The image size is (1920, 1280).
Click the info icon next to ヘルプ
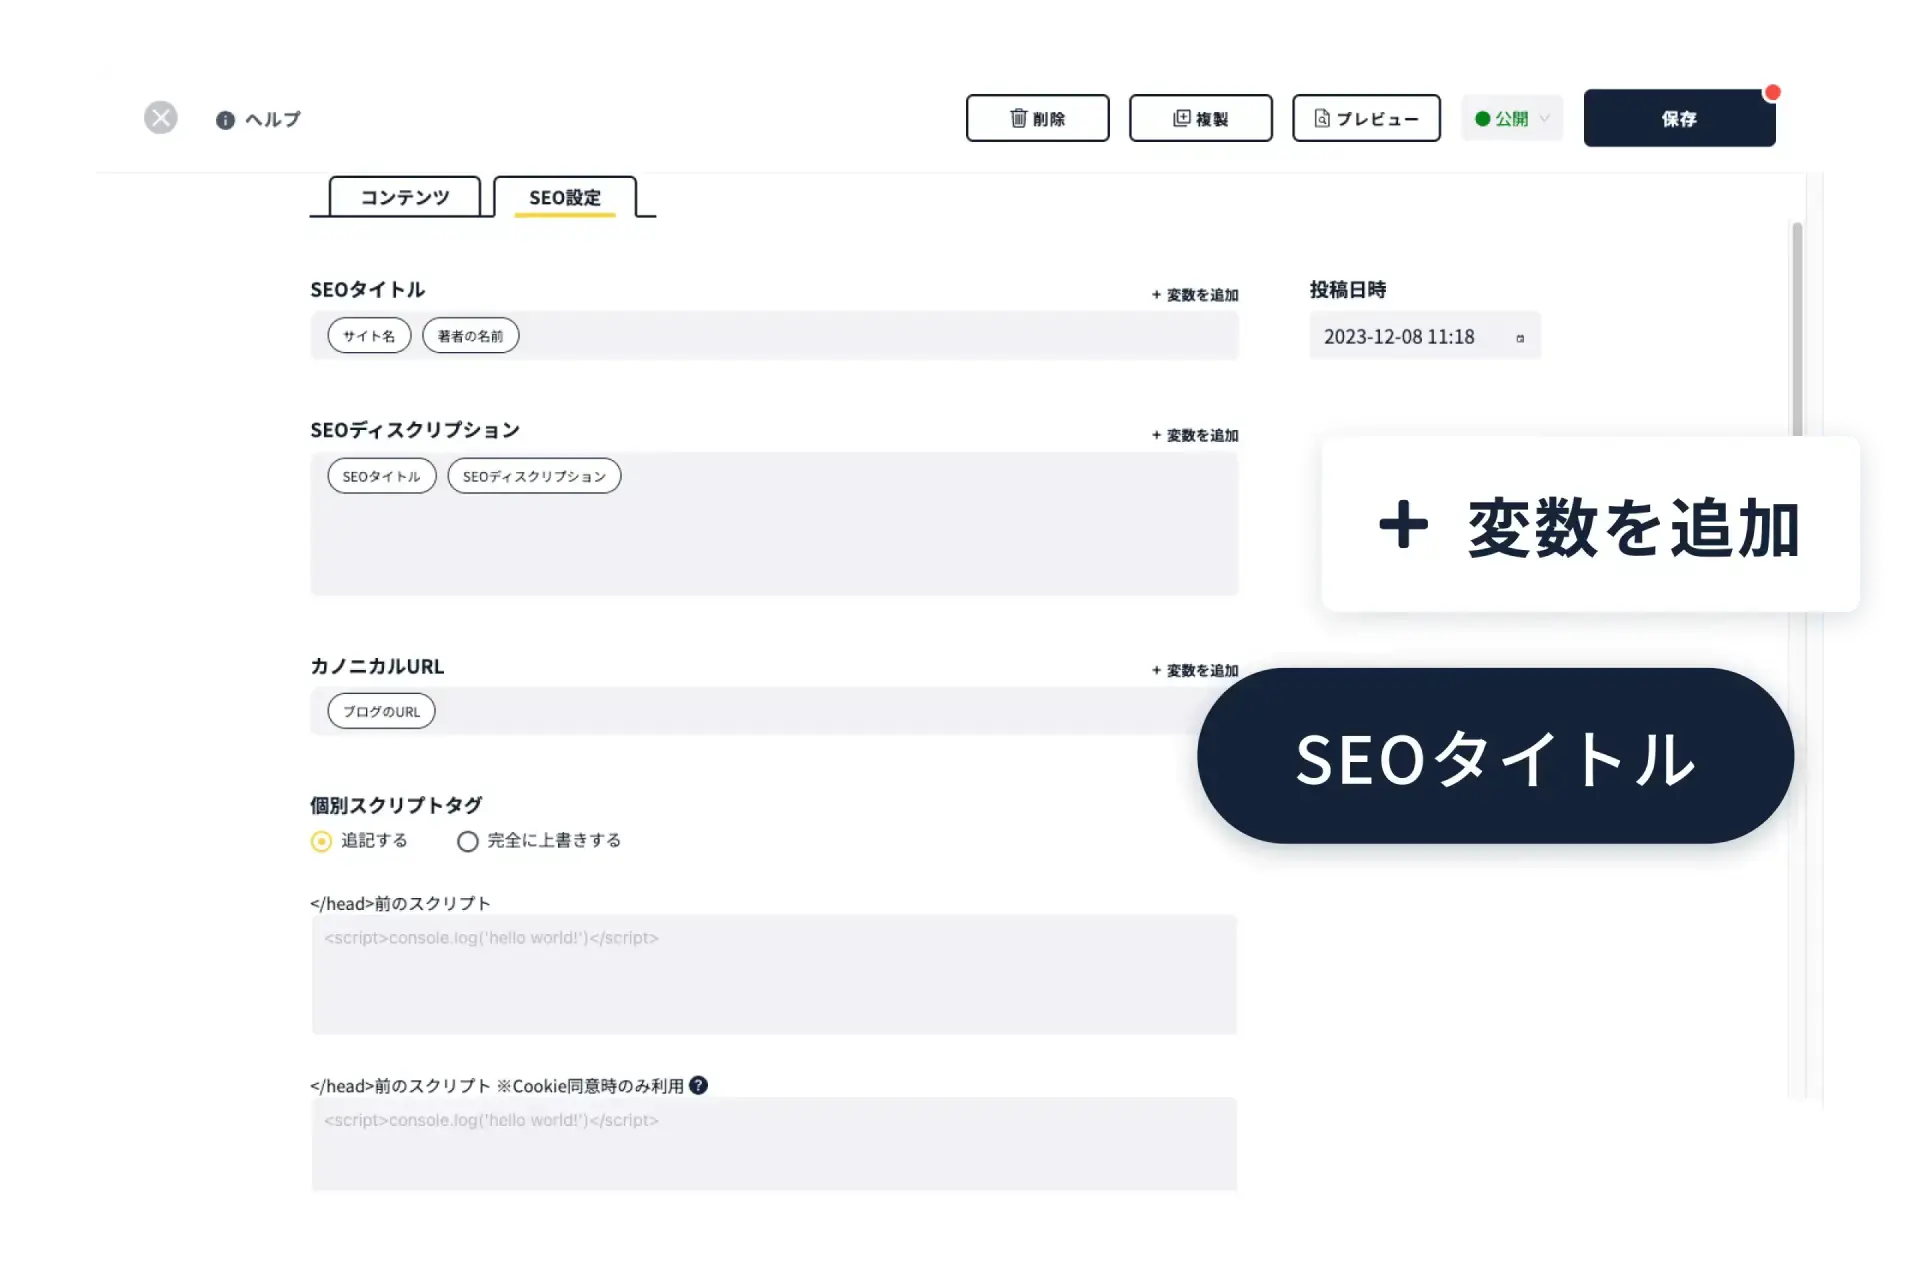(224, 120)
